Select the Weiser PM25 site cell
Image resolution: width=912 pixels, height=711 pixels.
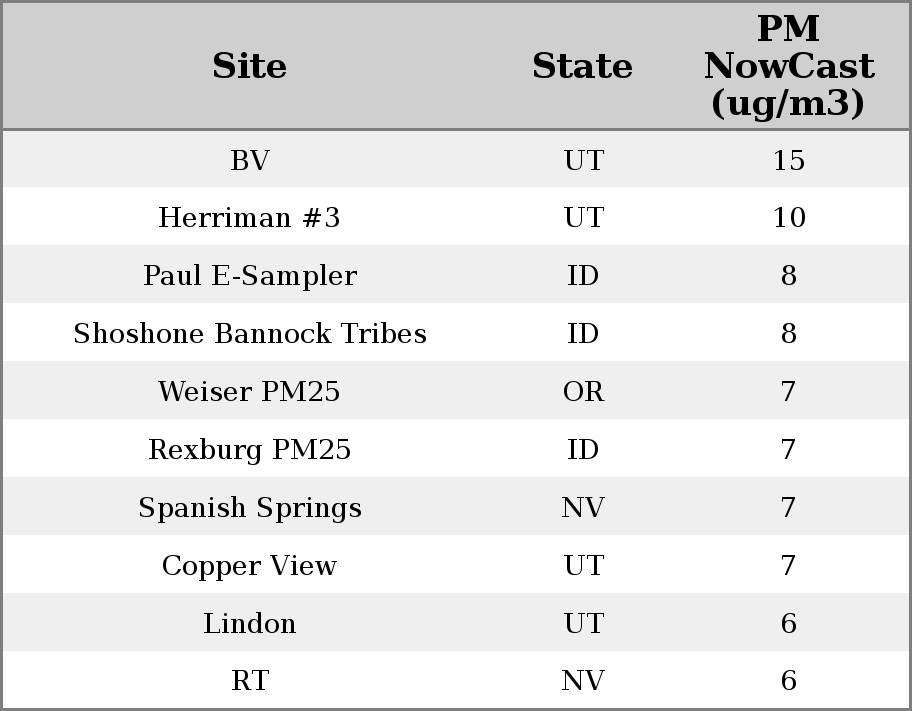point(250,392)
